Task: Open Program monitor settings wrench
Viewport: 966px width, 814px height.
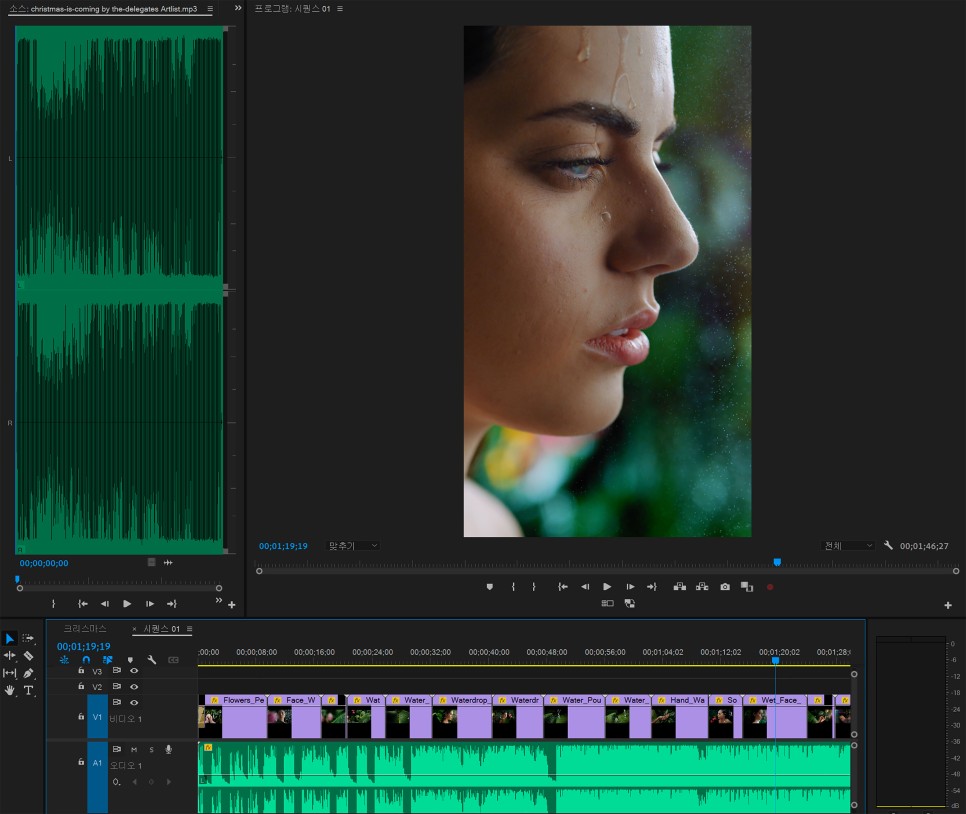Action: click(888, 545)
